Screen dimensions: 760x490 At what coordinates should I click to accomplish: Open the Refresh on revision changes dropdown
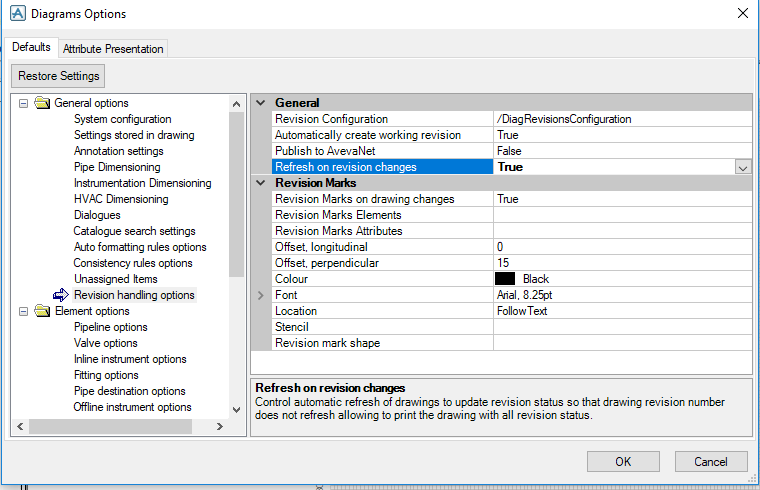tap(742, 168)
